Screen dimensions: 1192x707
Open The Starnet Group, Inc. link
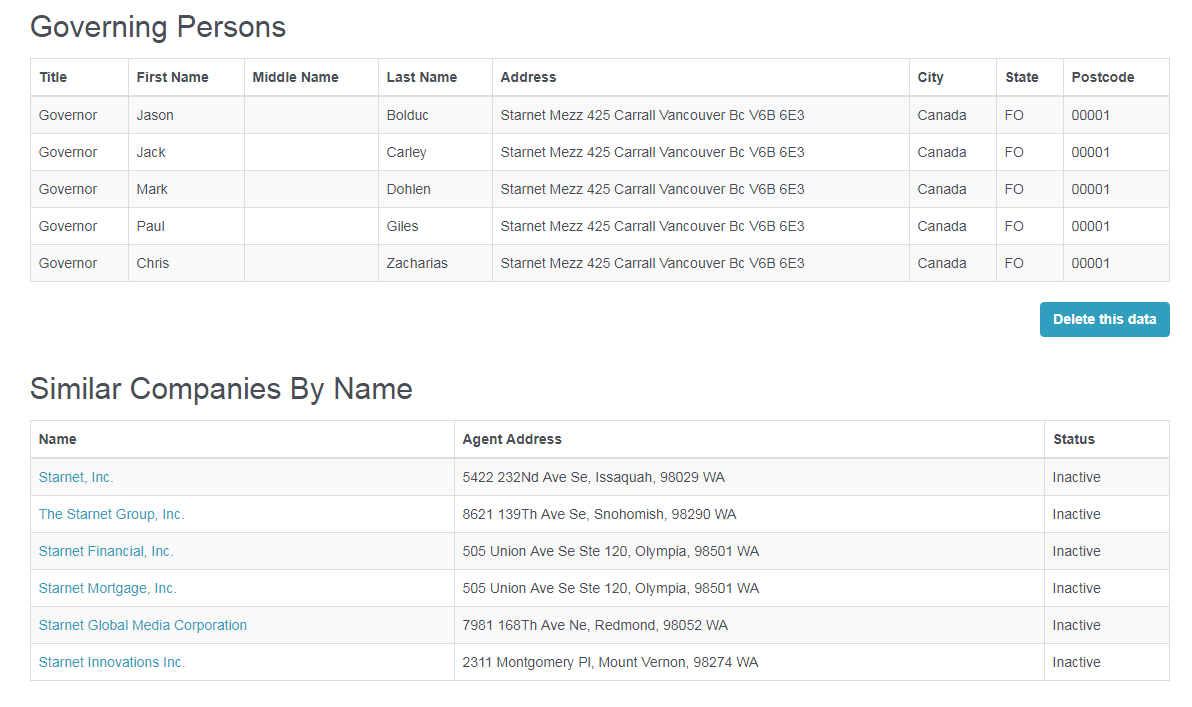click(112, 515)
